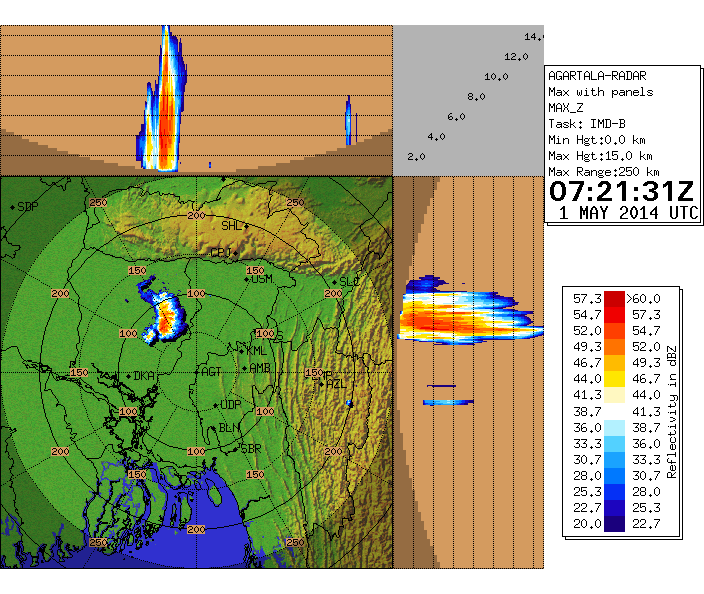Select the pale cream swatch right of 41.3
The height and width of the screenshot is (594, 704).
[614, 395]
